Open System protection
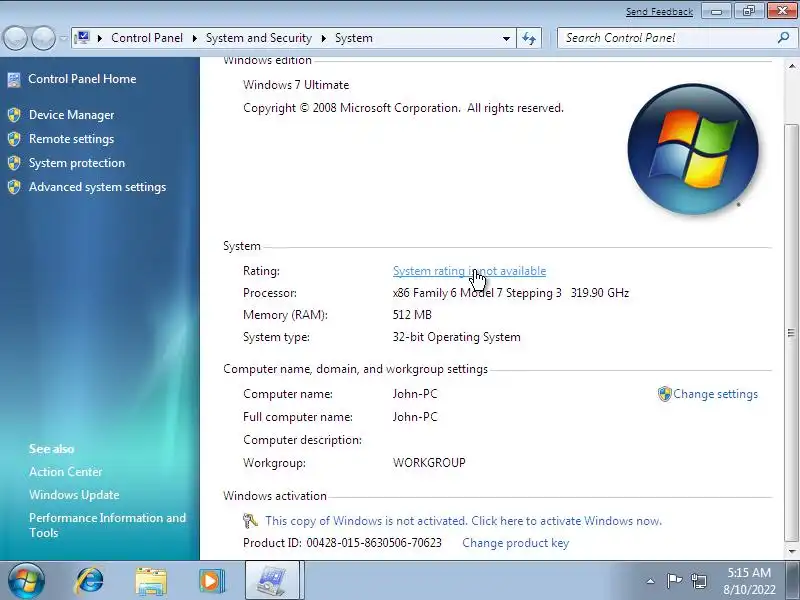 point(77,163)
